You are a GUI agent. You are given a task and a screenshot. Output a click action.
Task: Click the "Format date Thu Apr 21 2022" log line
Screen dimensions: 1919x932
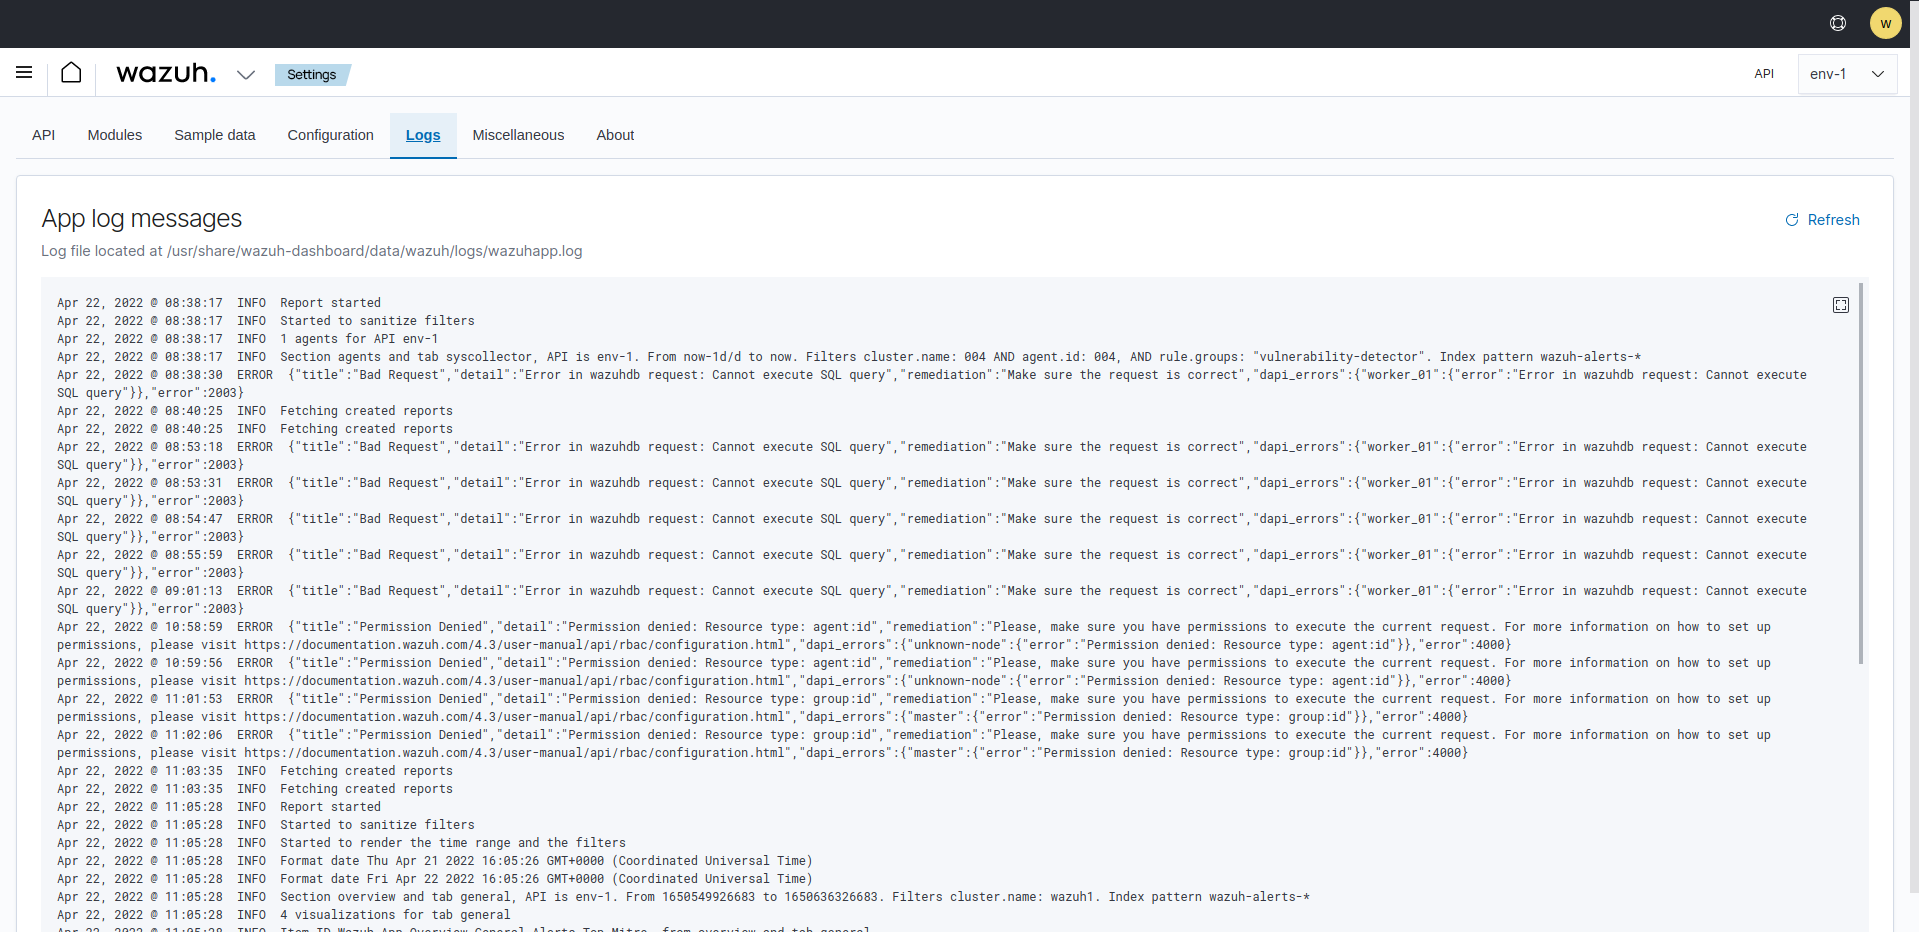click(435, 861)
